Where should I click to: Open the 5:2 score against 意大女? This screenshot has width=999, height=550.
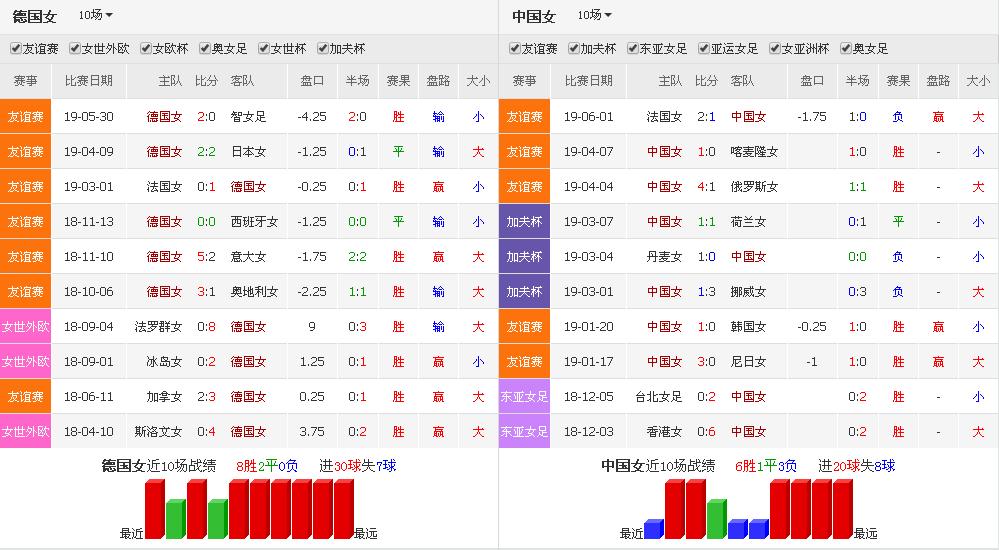[x=206, y=257]
